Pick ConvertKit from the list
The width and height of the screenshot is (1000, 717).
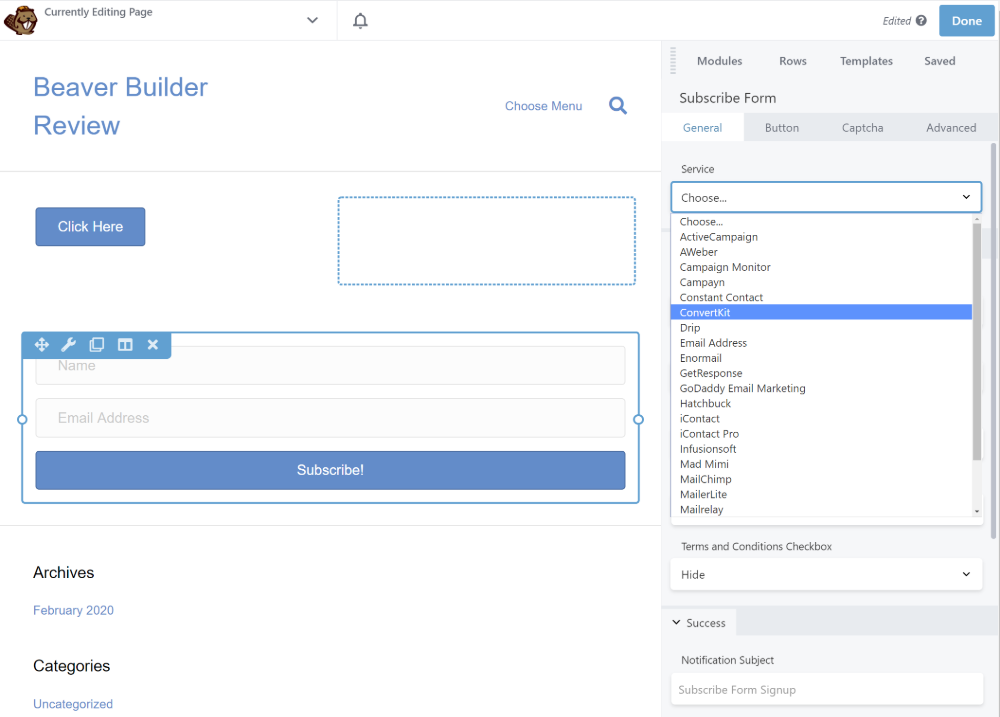pos(821,313)
